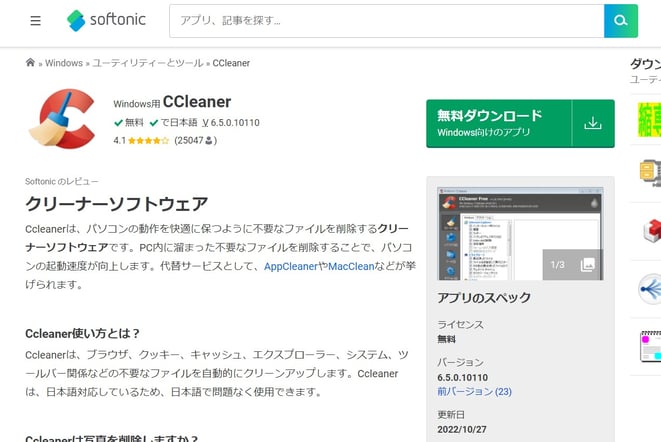
Task: Follow the AppCleaner link
Action: click(290, 266)
